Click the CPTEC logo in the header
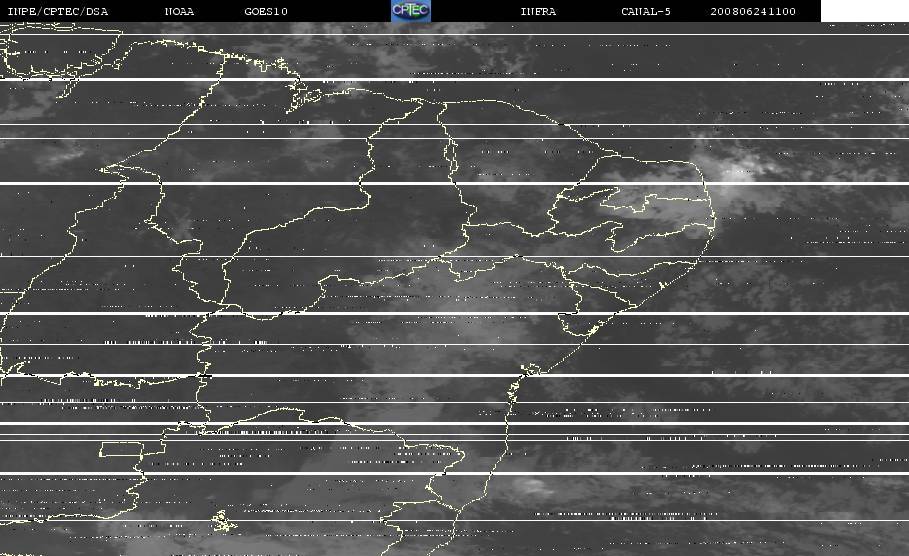The image size is (909, 556). pyautogui.click(x=411, y=10)
